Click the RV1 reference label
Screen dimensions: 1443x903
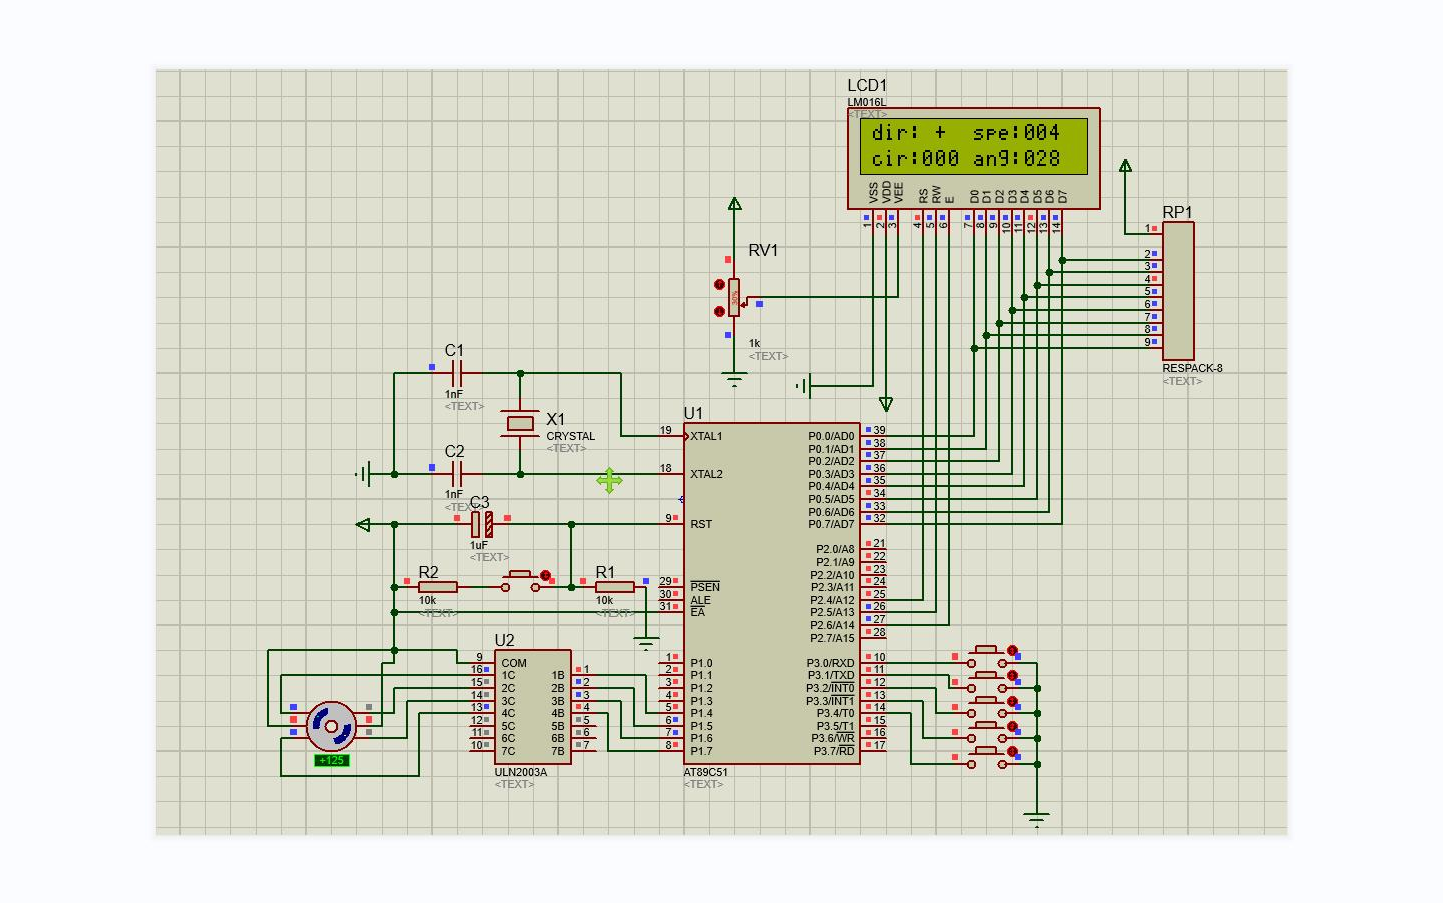(x=763, y=250)
